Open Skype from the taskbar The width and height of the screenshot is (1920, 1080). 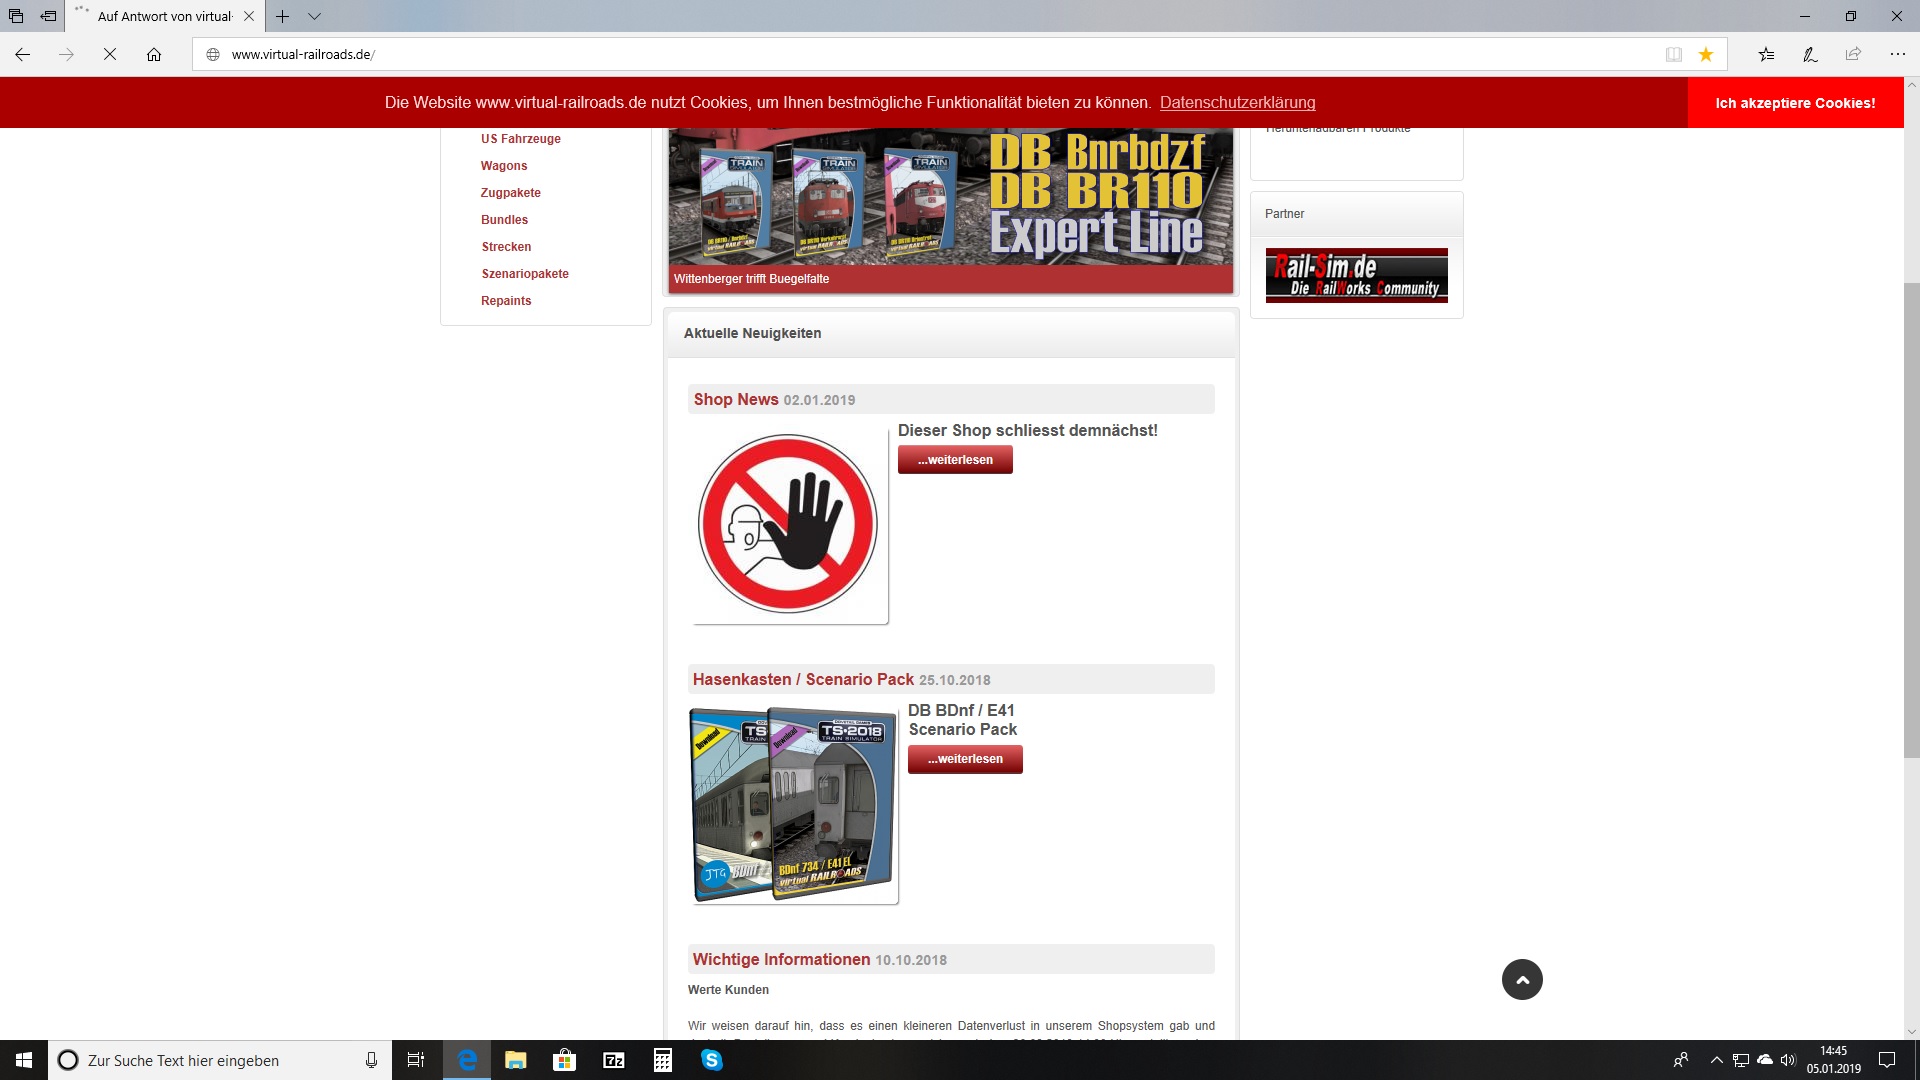712,1060
